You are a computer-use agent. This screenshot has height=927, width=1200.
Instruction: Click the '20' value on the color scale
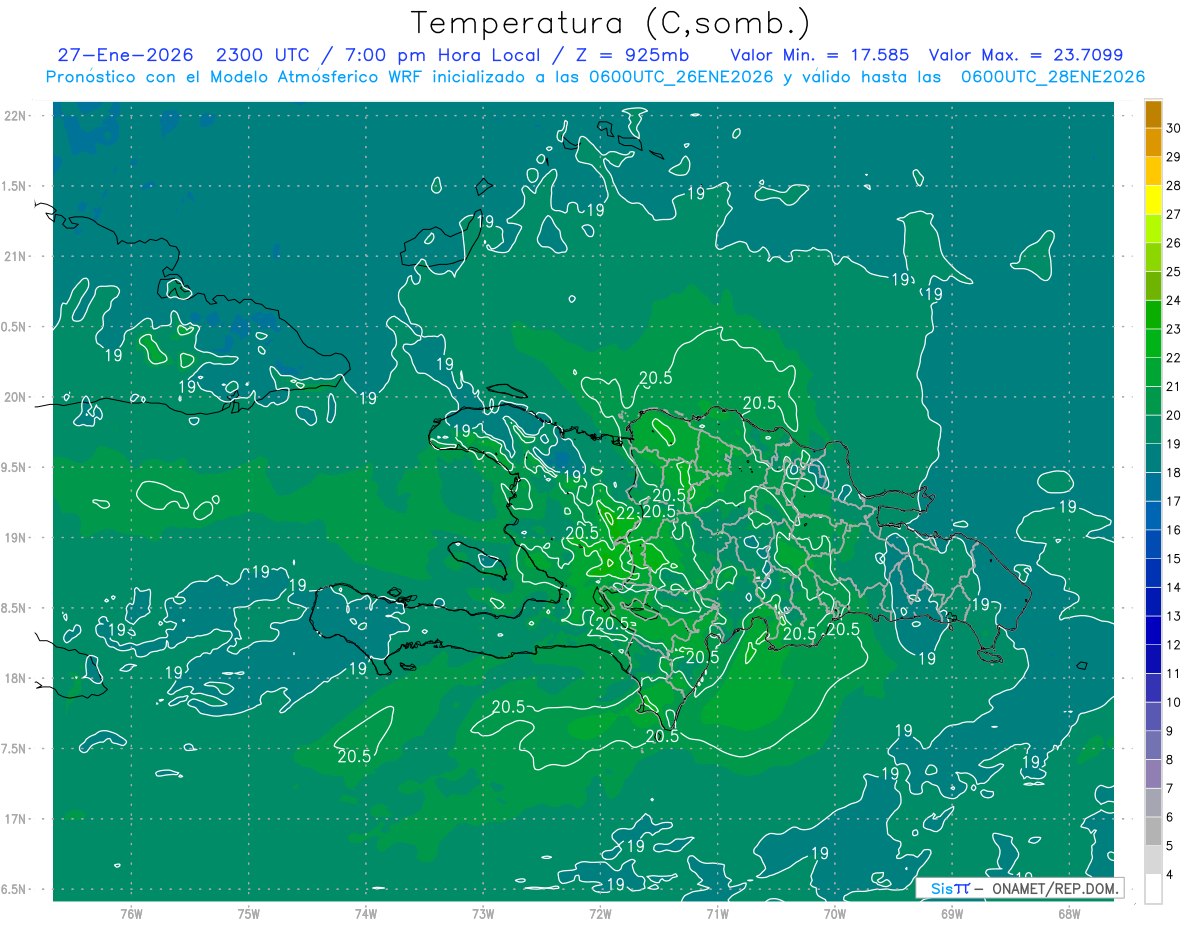click(1175, 415)
